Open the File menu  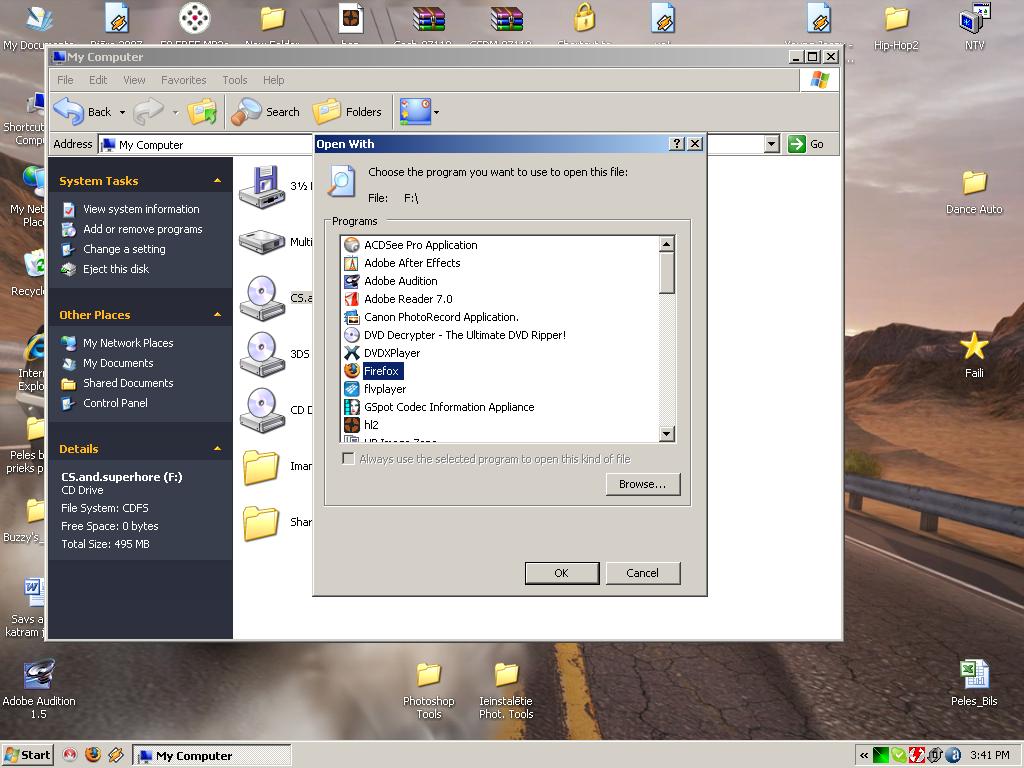point(65,80)
